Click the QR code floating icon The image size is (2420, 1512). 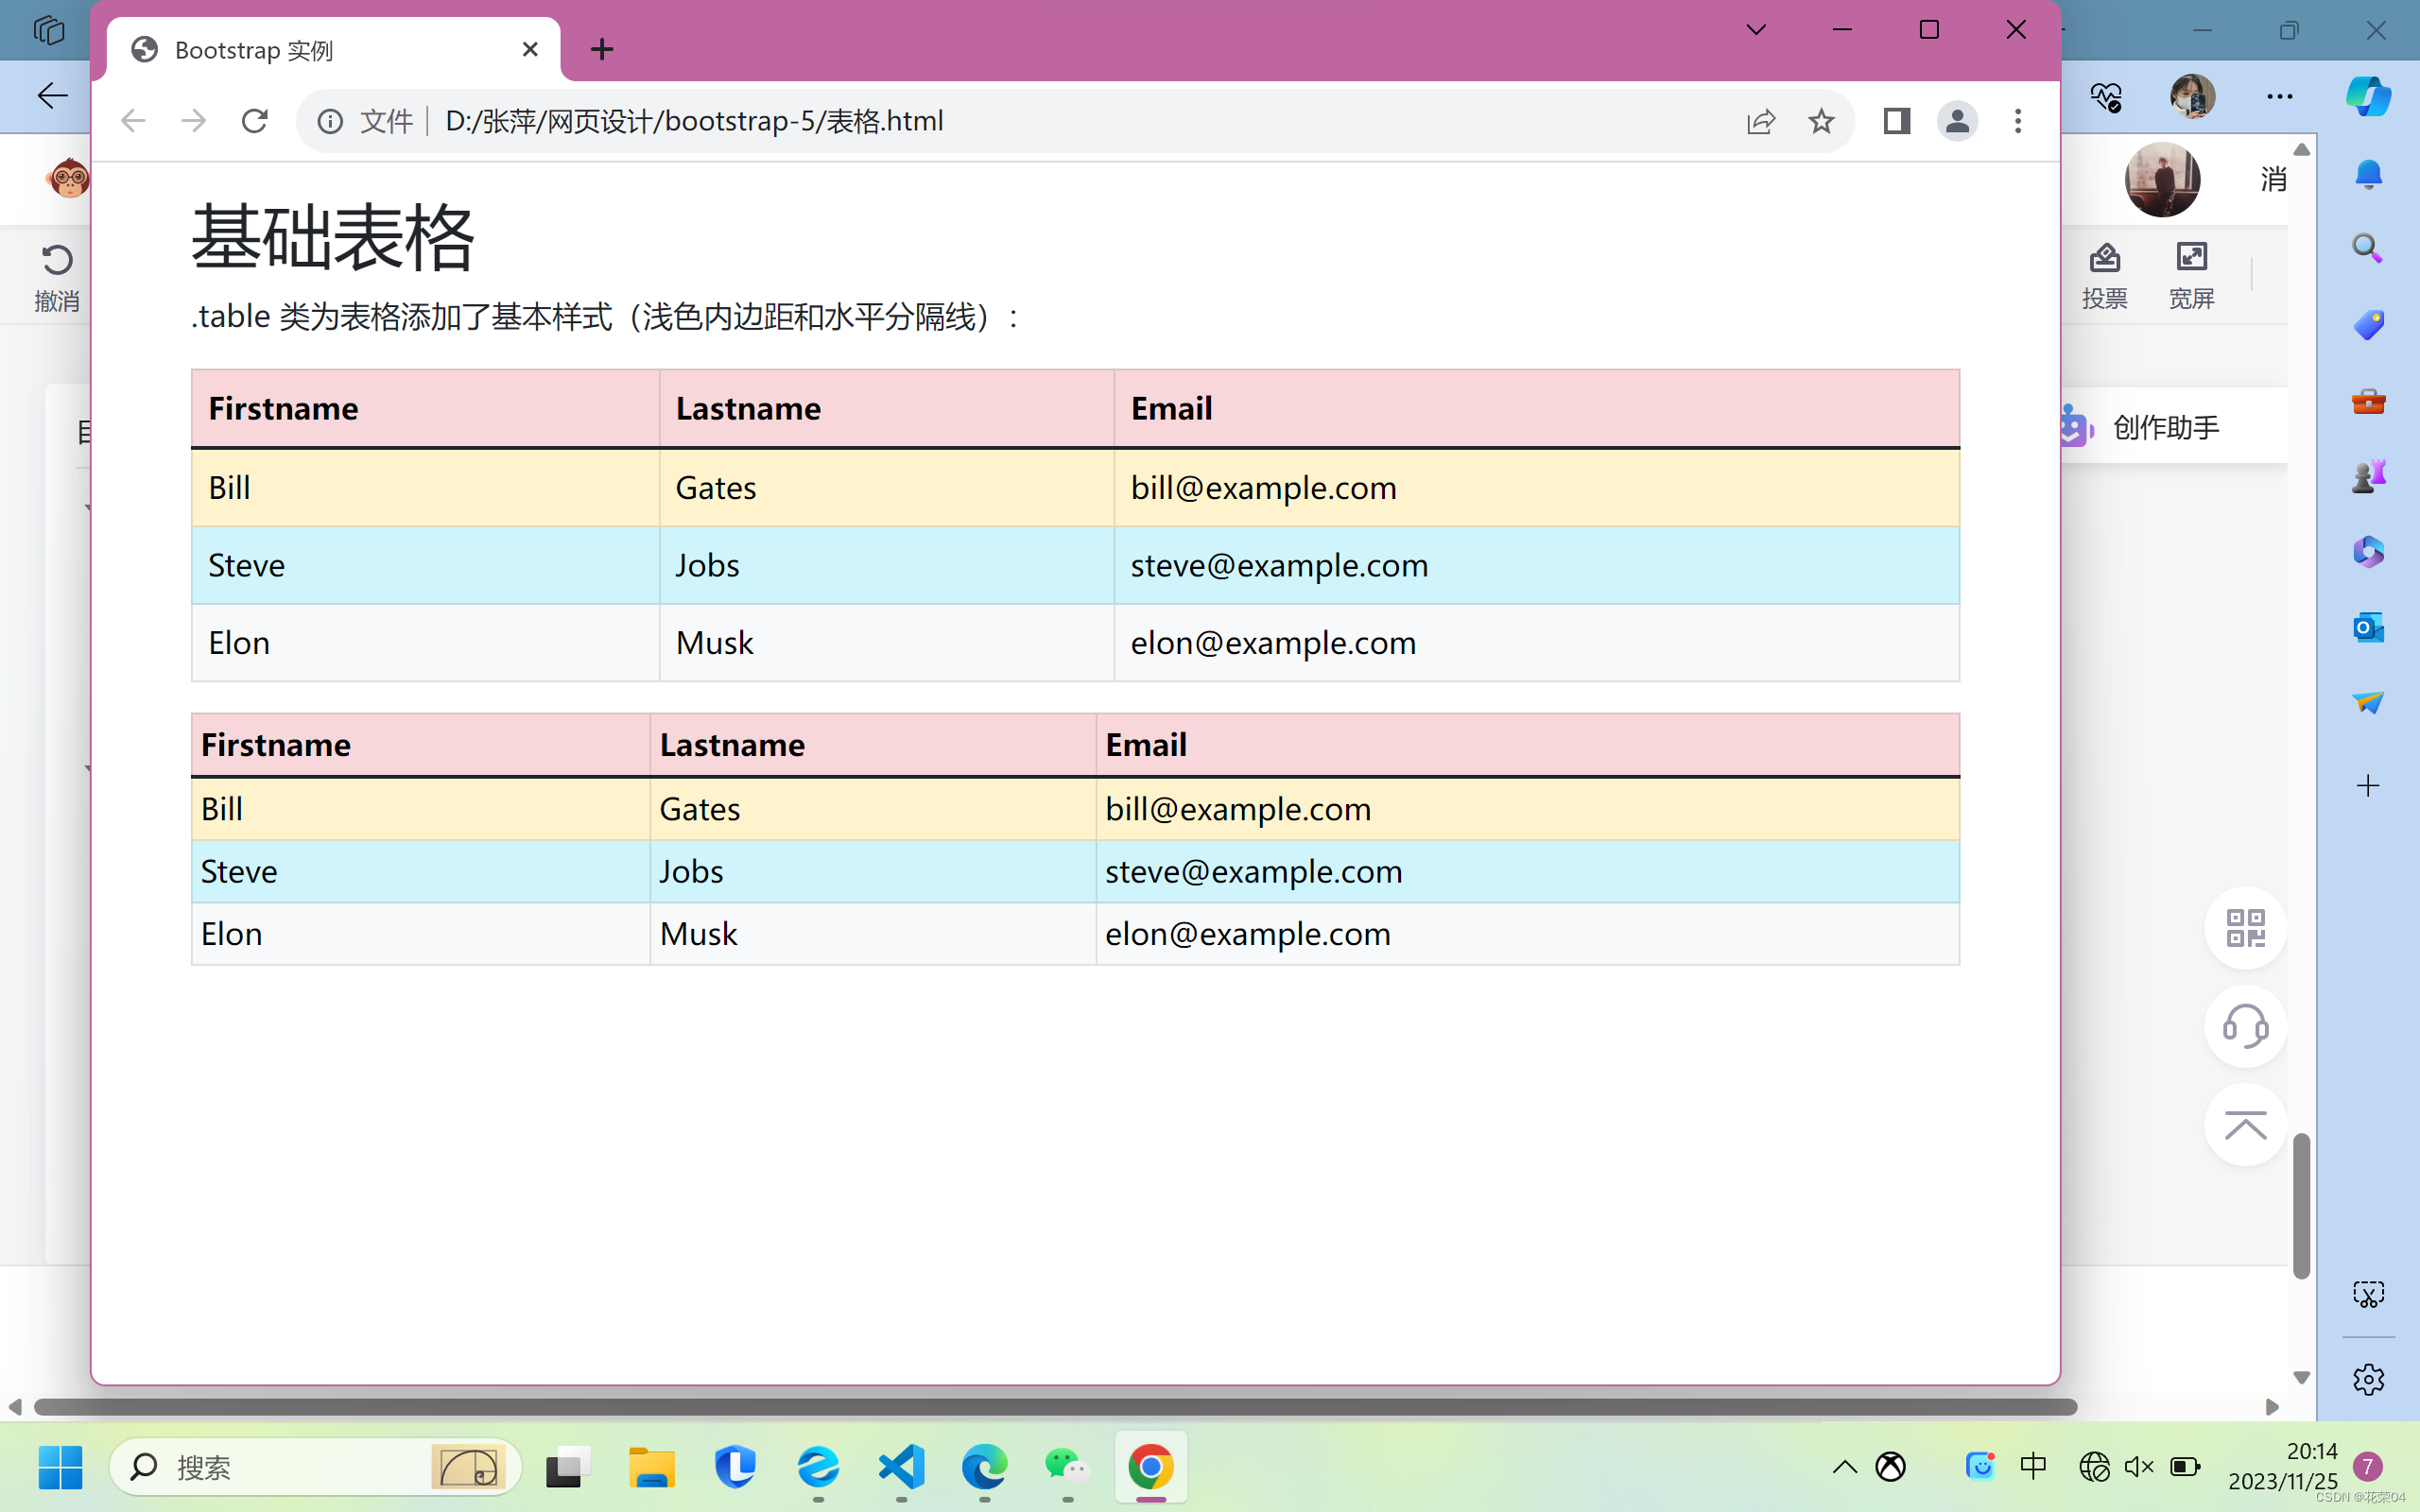pyautogui.click(x=2244, y=928)
